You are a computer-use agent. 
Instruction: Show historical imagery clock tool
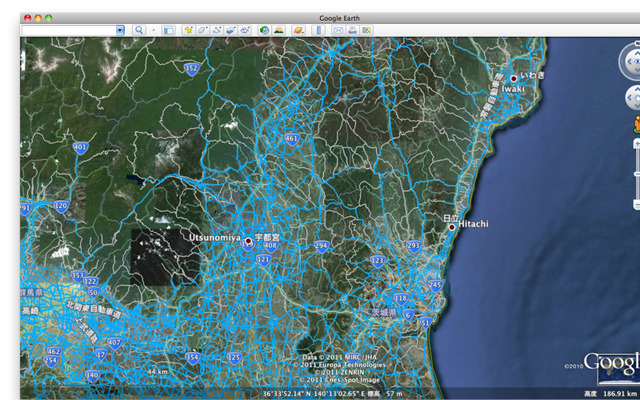tap(264, 30)
